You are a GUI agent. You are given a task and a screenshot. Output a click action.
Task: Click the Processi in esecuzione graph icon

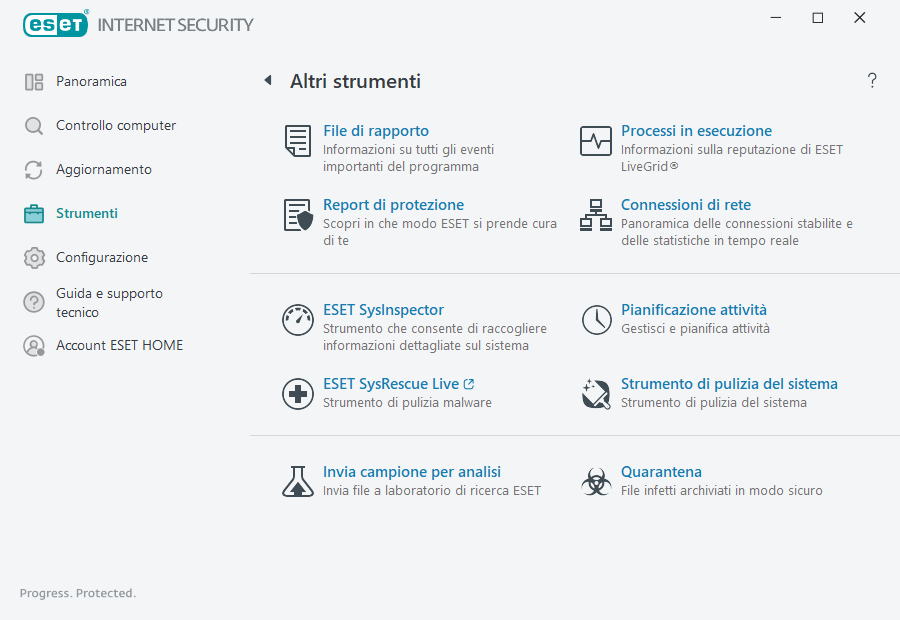(596, 141)
